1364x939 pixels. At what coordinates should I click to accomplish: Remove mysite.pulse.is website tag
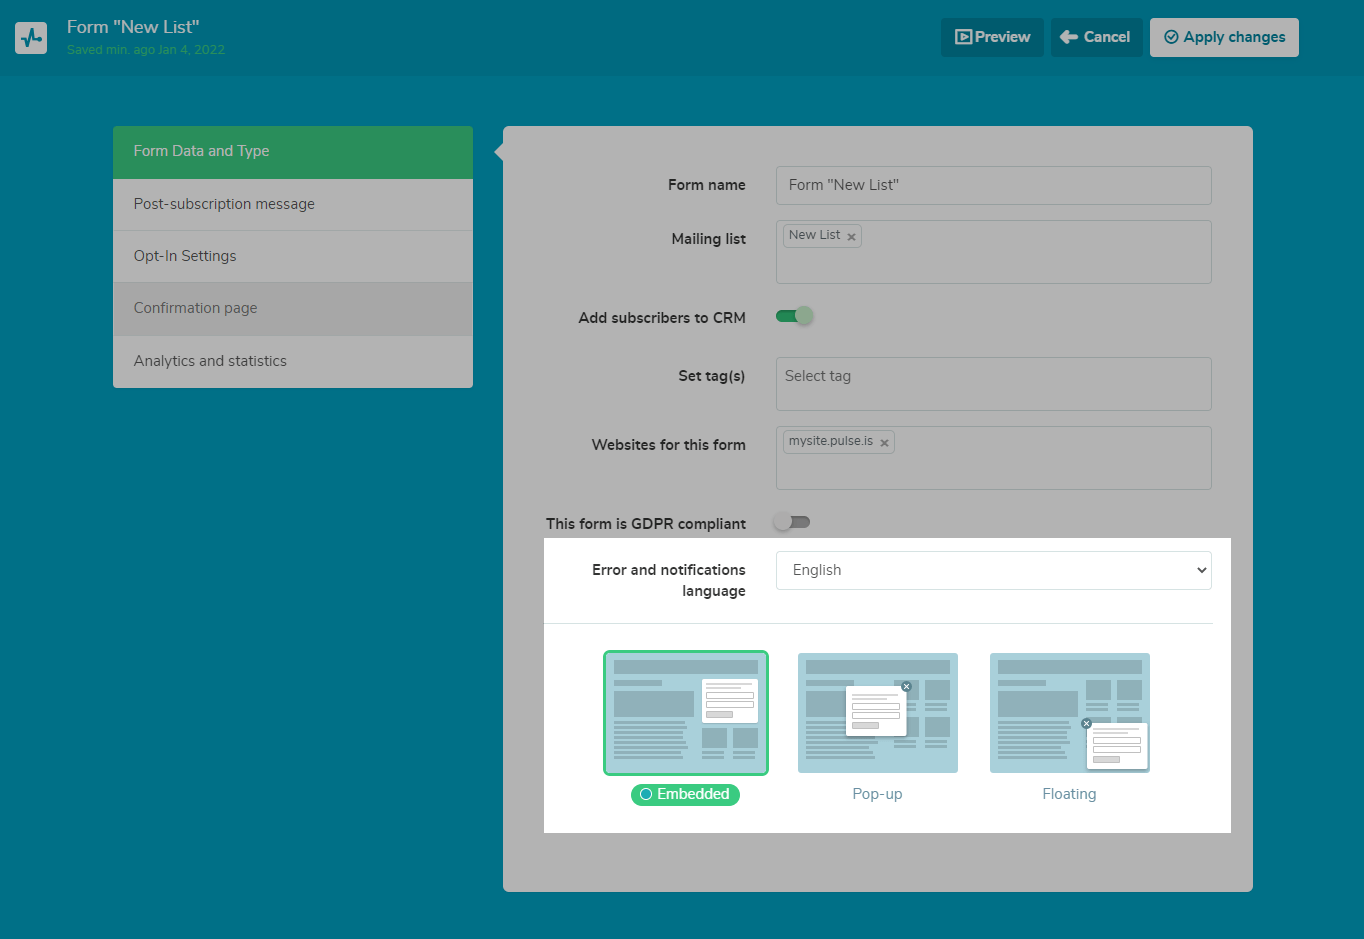click(x=884, y=443)
